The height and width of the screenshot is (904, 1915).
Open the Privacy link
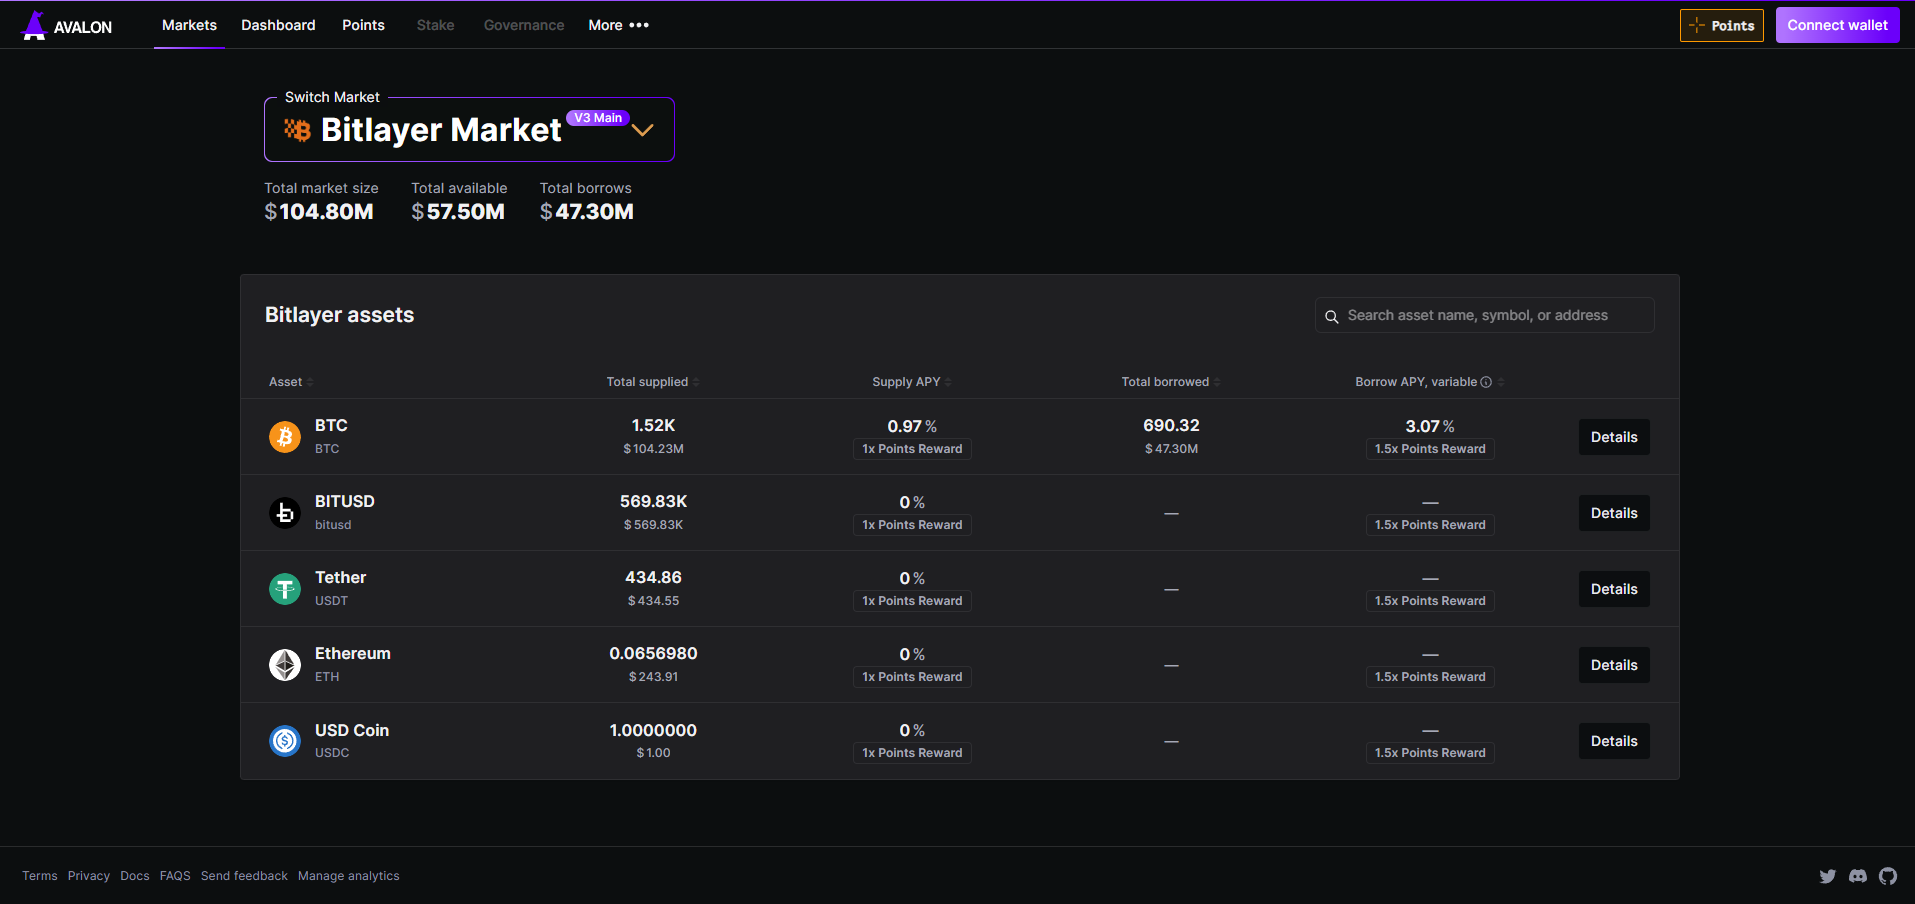tap(89, 876)
